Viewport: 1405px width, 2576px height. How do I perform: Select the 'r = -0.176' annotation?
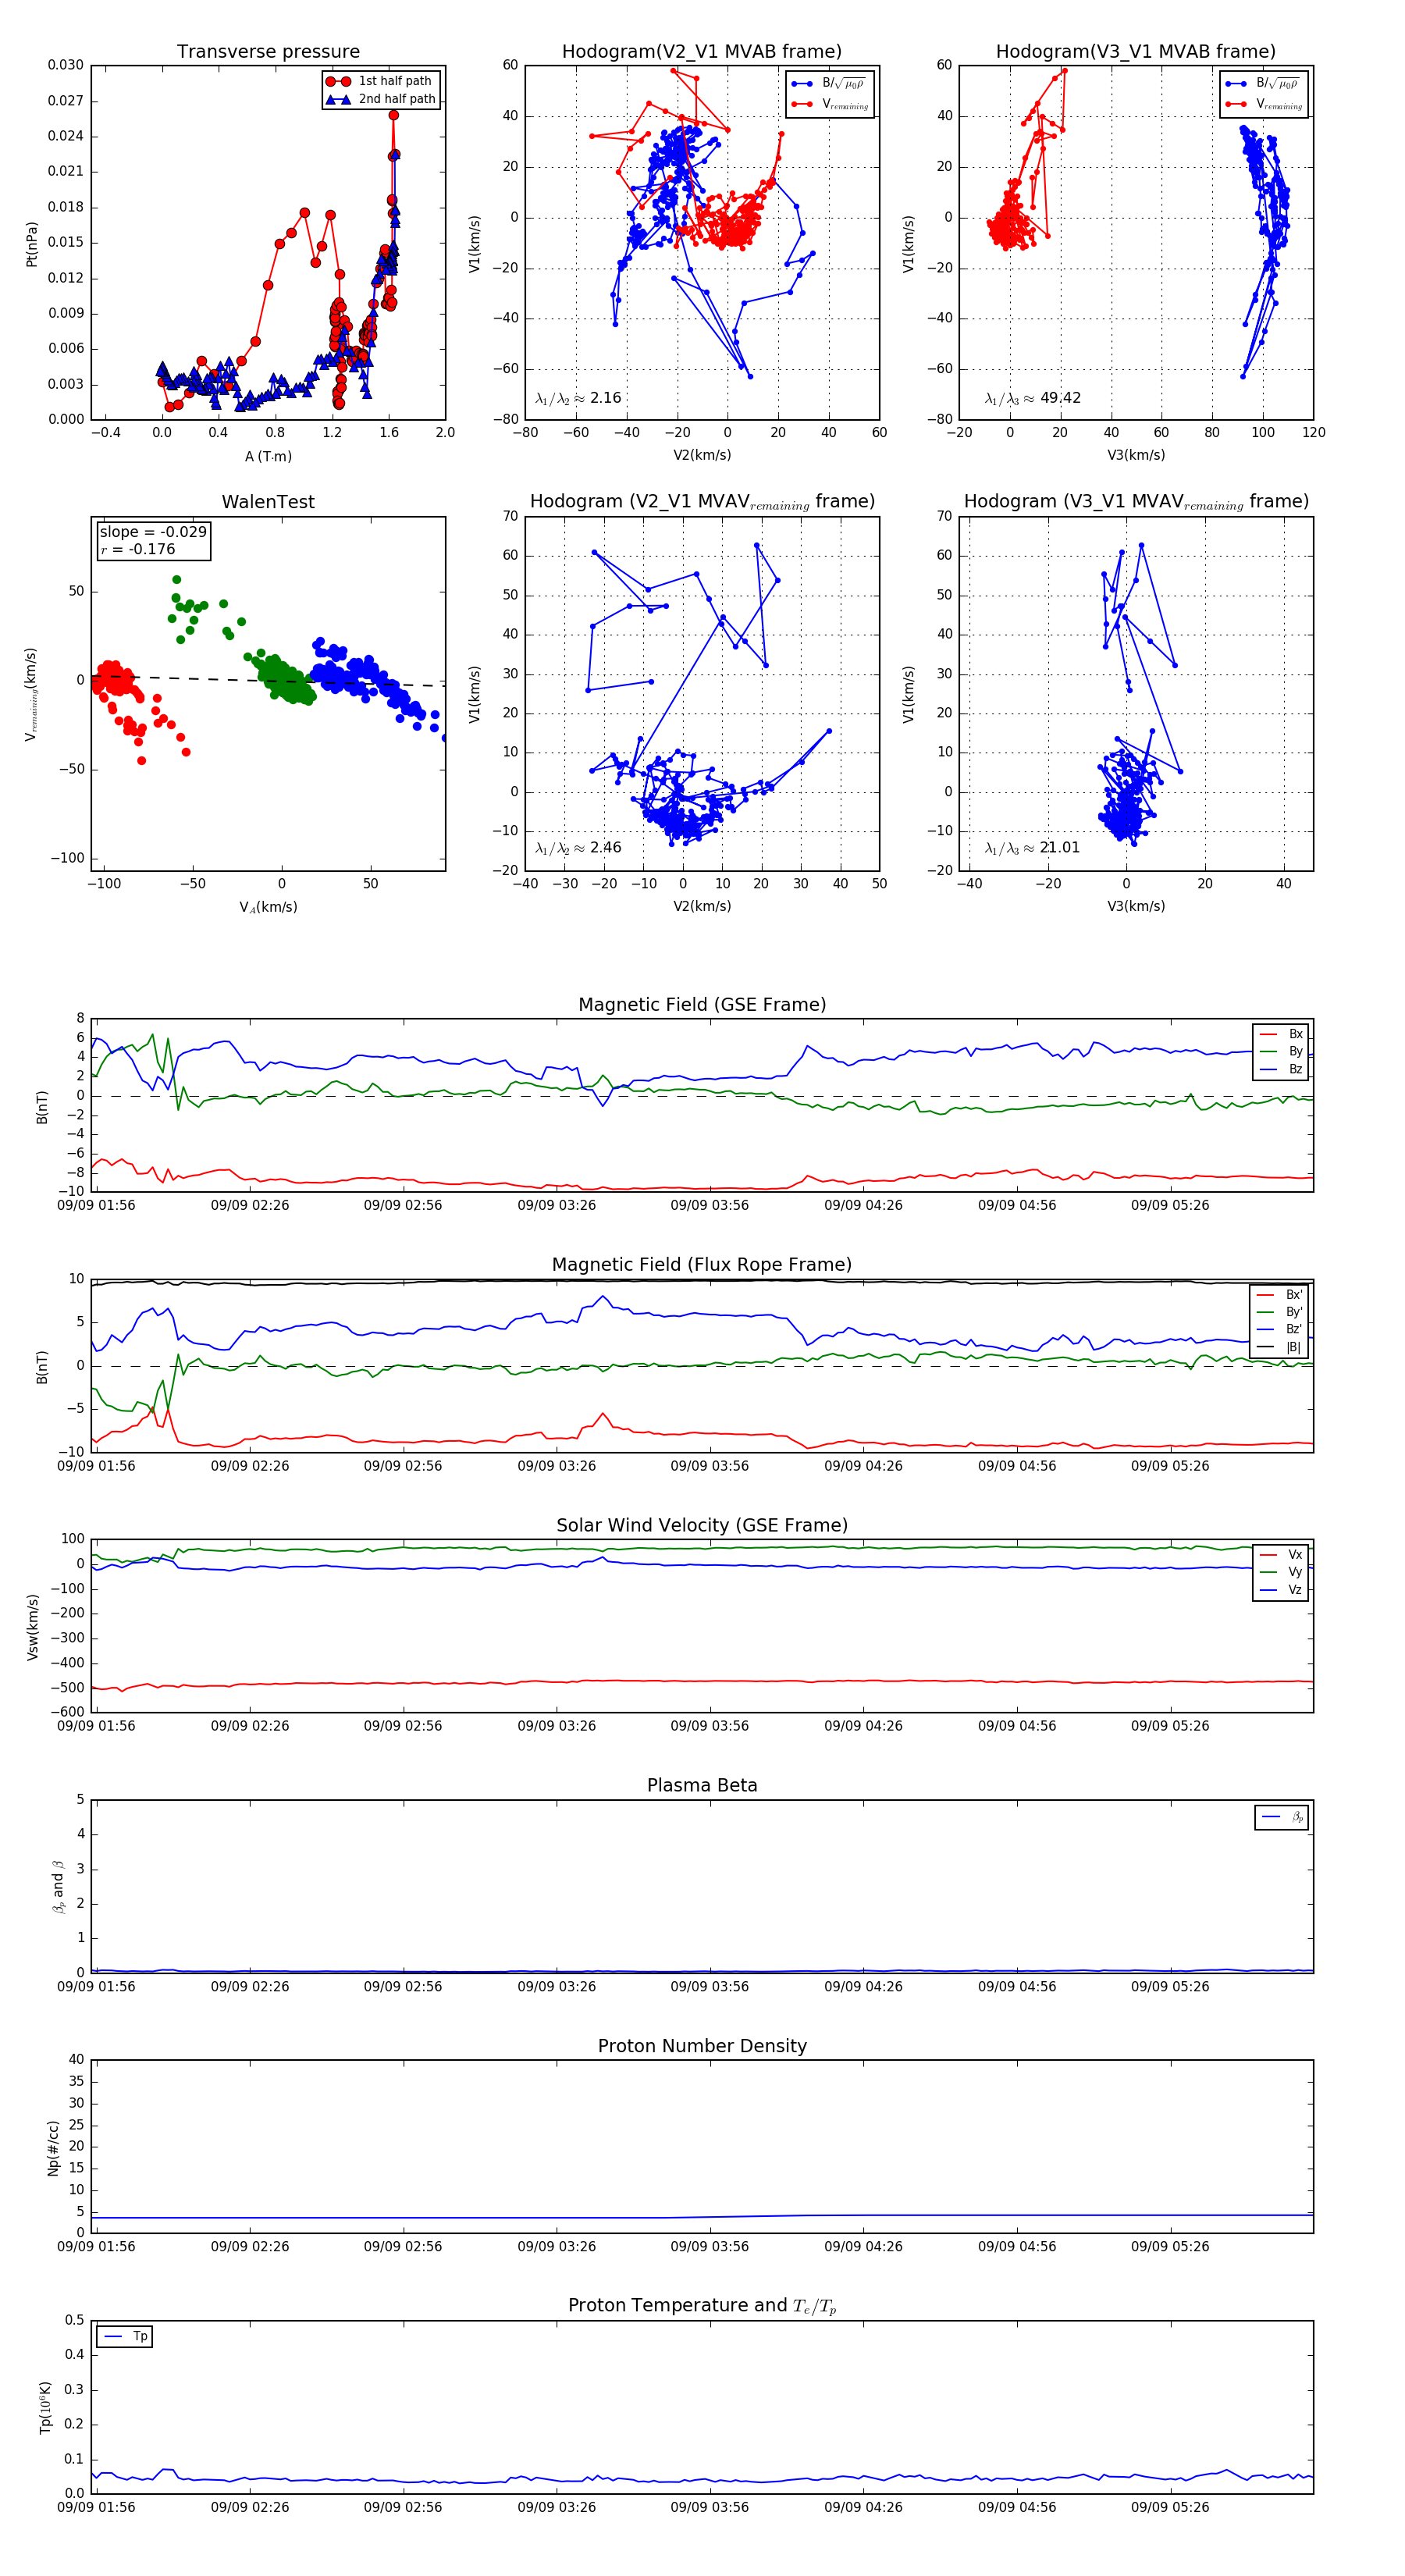138,549
